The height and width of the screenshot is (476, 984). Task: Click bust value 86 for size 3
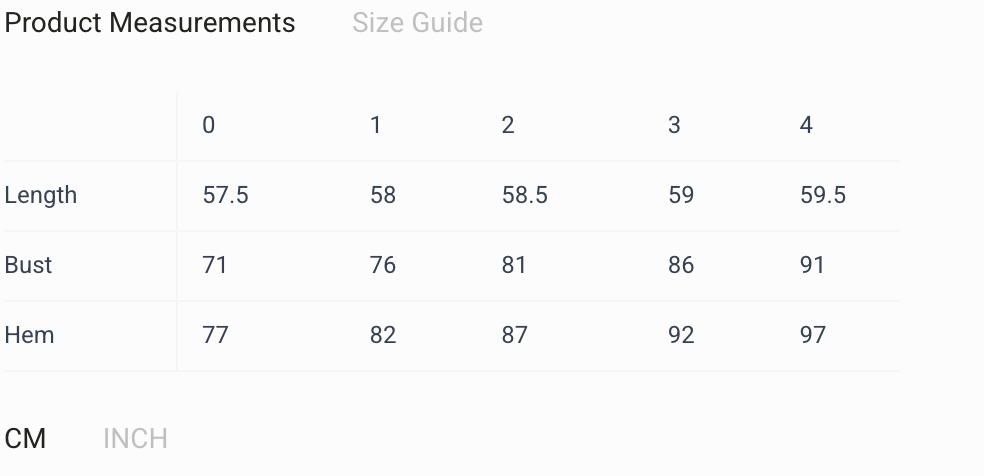[x=681, y=265]
